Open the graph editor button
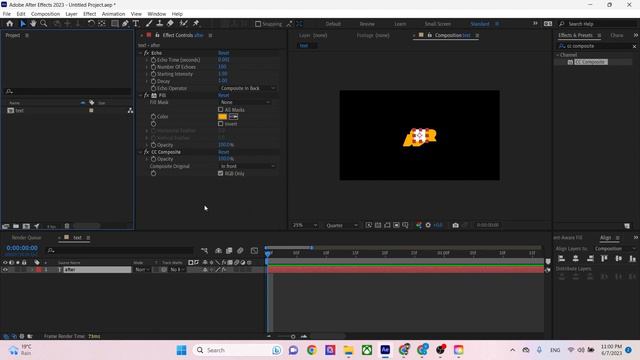 pyautogui.click(x=254, y=251)
